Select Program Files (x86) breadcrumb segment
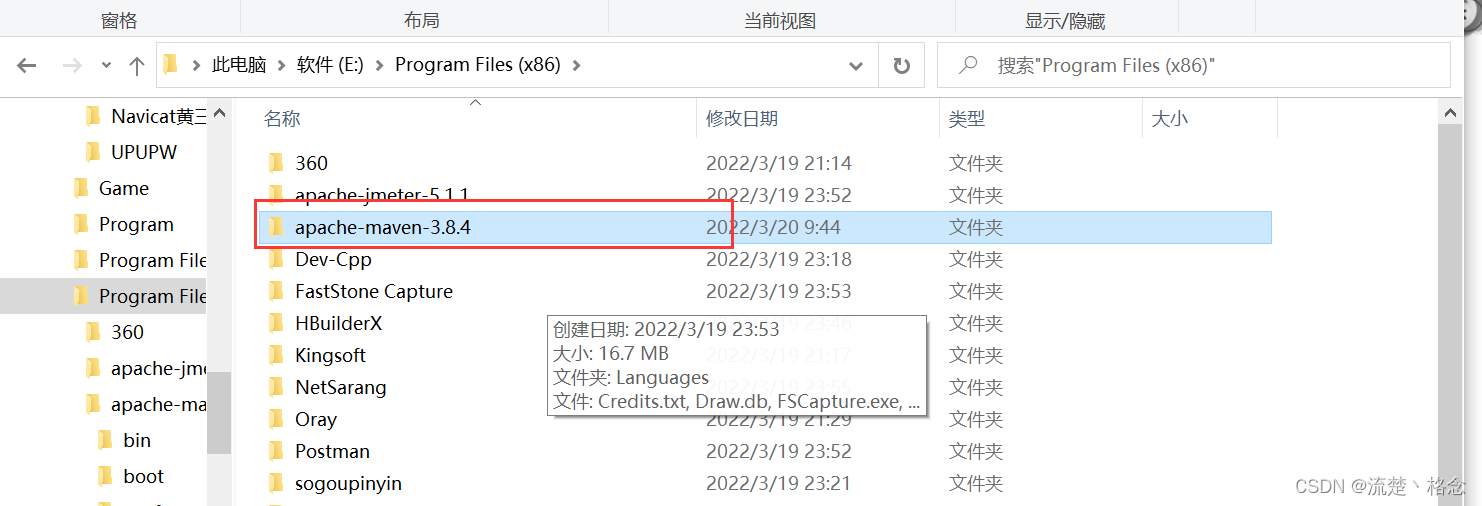 click(x=478, y=65)
